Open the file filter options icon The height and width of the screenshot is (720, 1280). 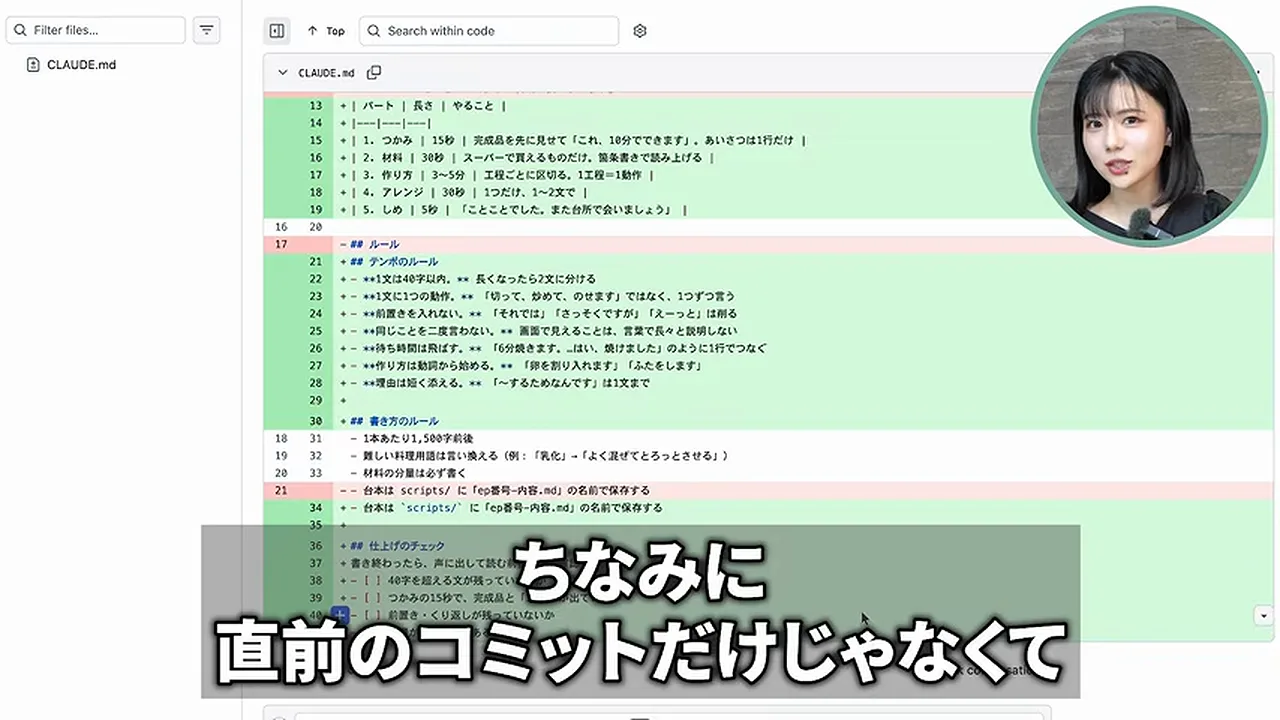pos(206,30)
